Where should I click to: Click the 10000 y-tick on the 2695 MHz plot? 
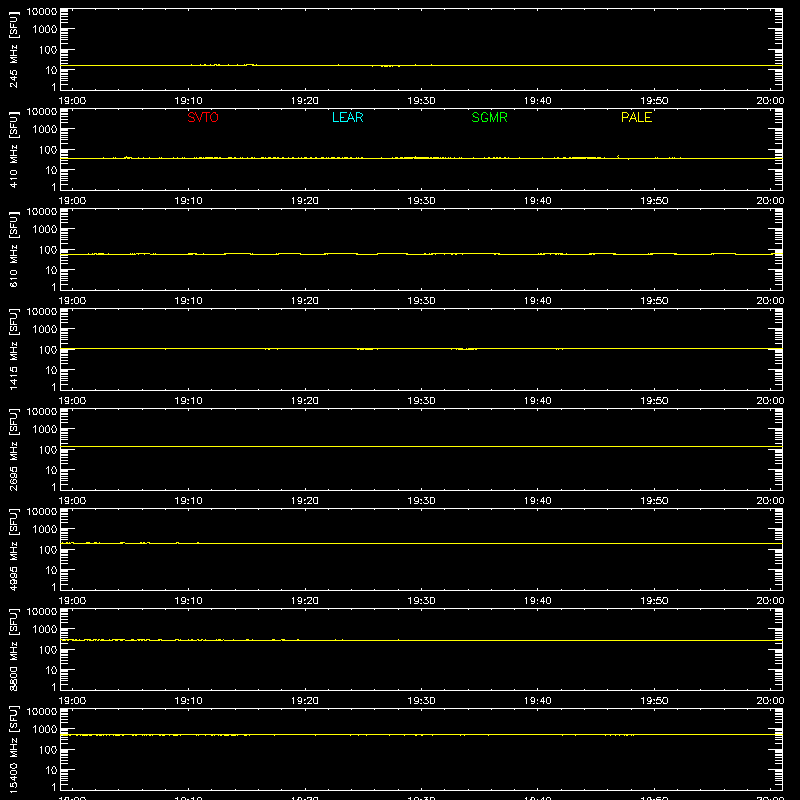click(42, 411)
